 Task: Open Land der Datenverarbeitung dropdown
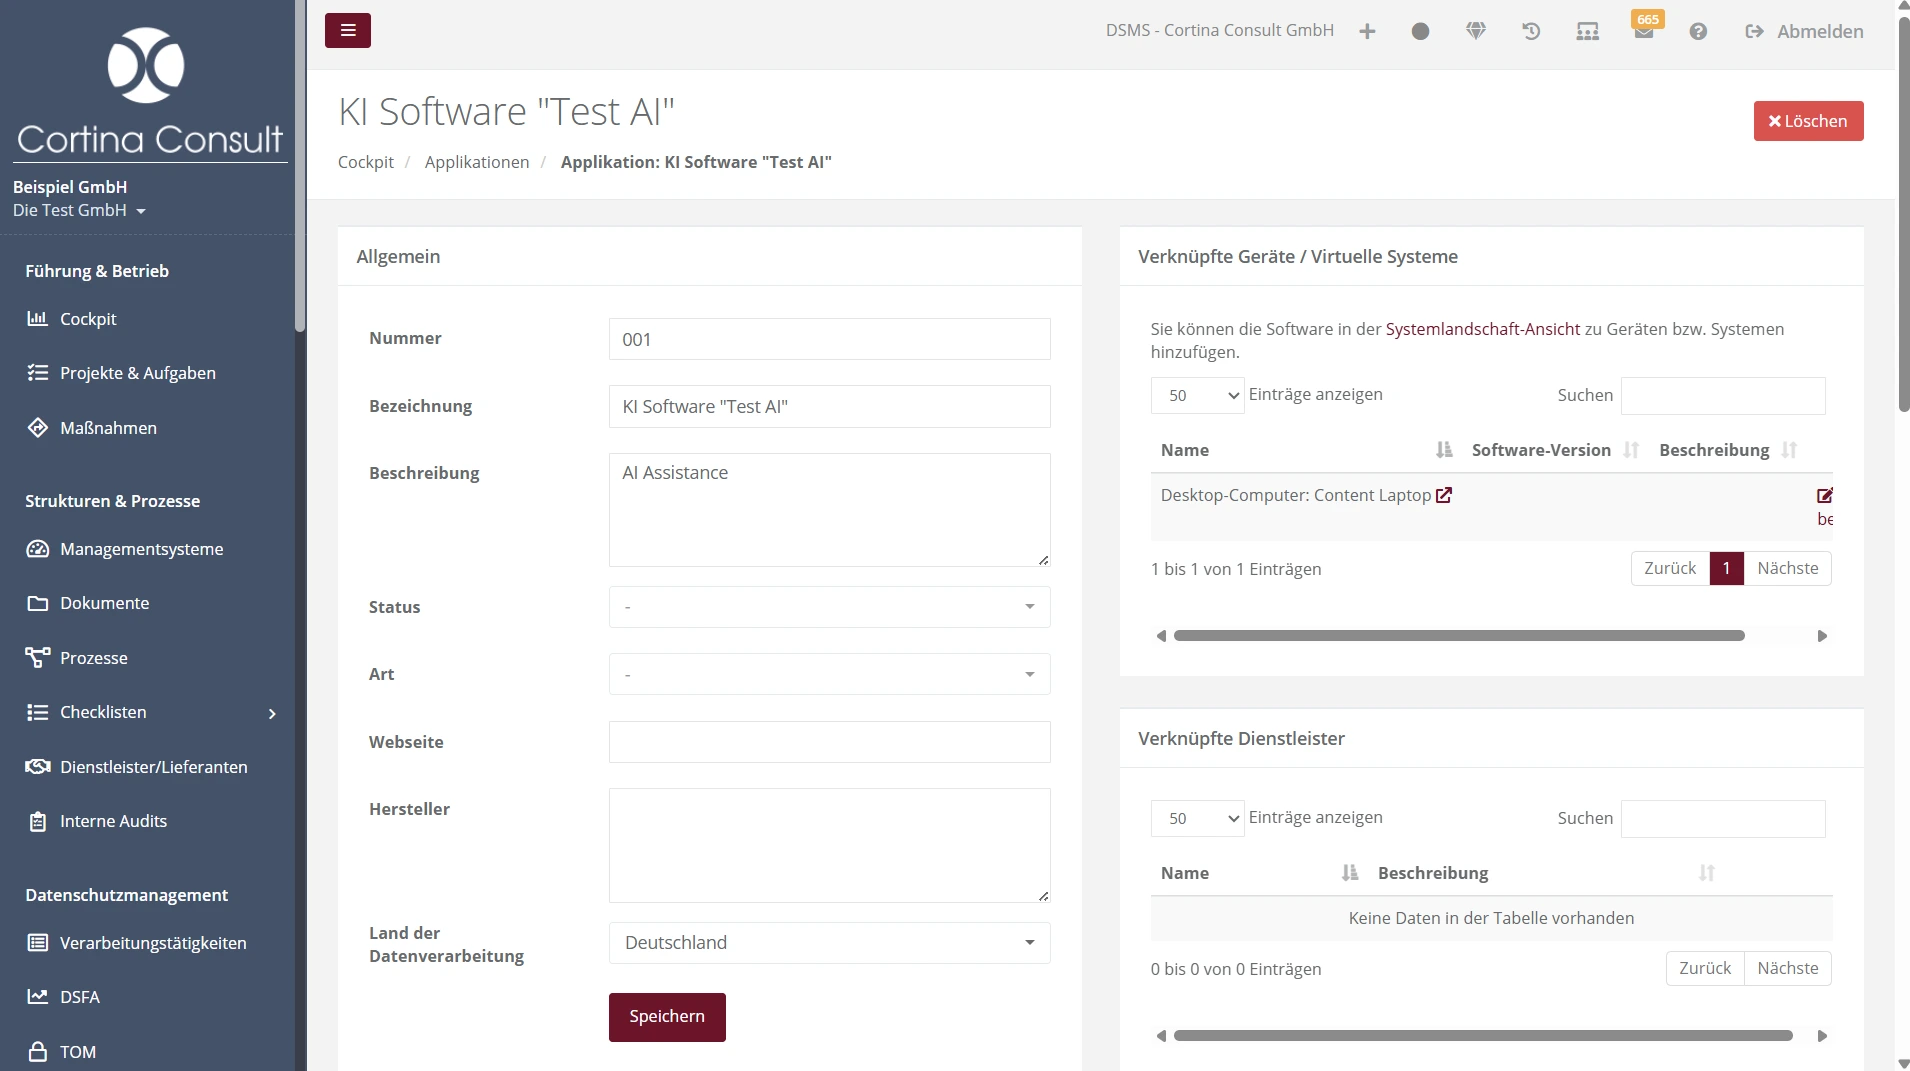pyautogui.click(x=829, y=943)
